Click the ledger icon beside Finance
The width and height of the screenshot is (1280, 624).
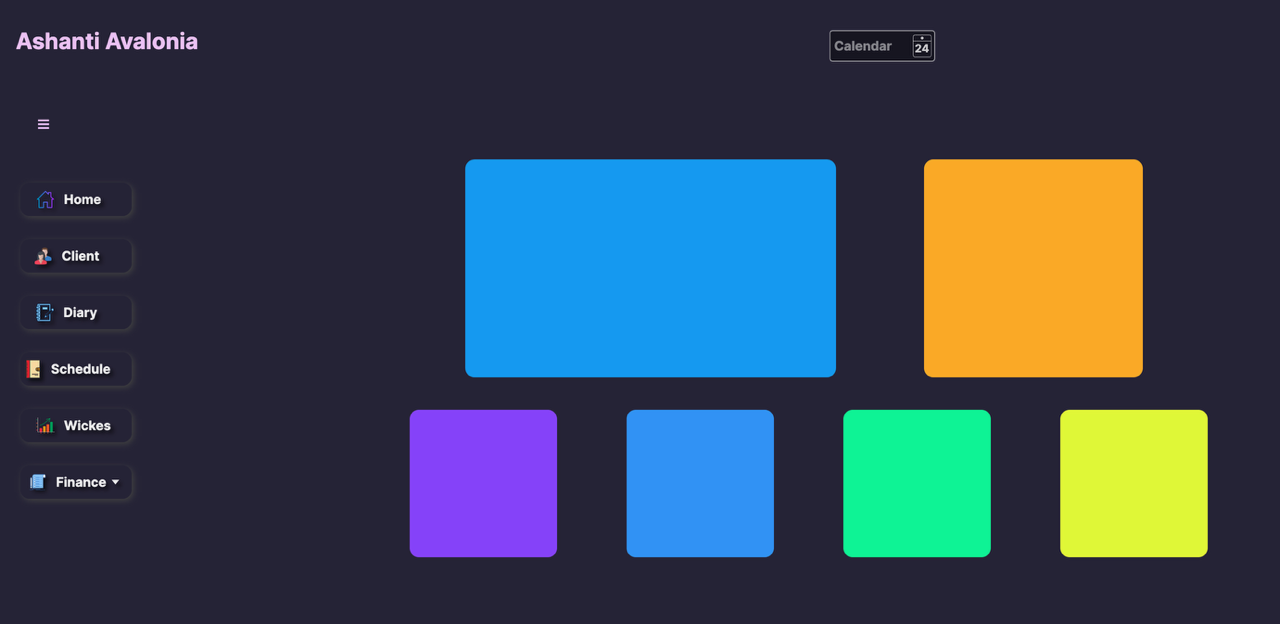point(38,482)
